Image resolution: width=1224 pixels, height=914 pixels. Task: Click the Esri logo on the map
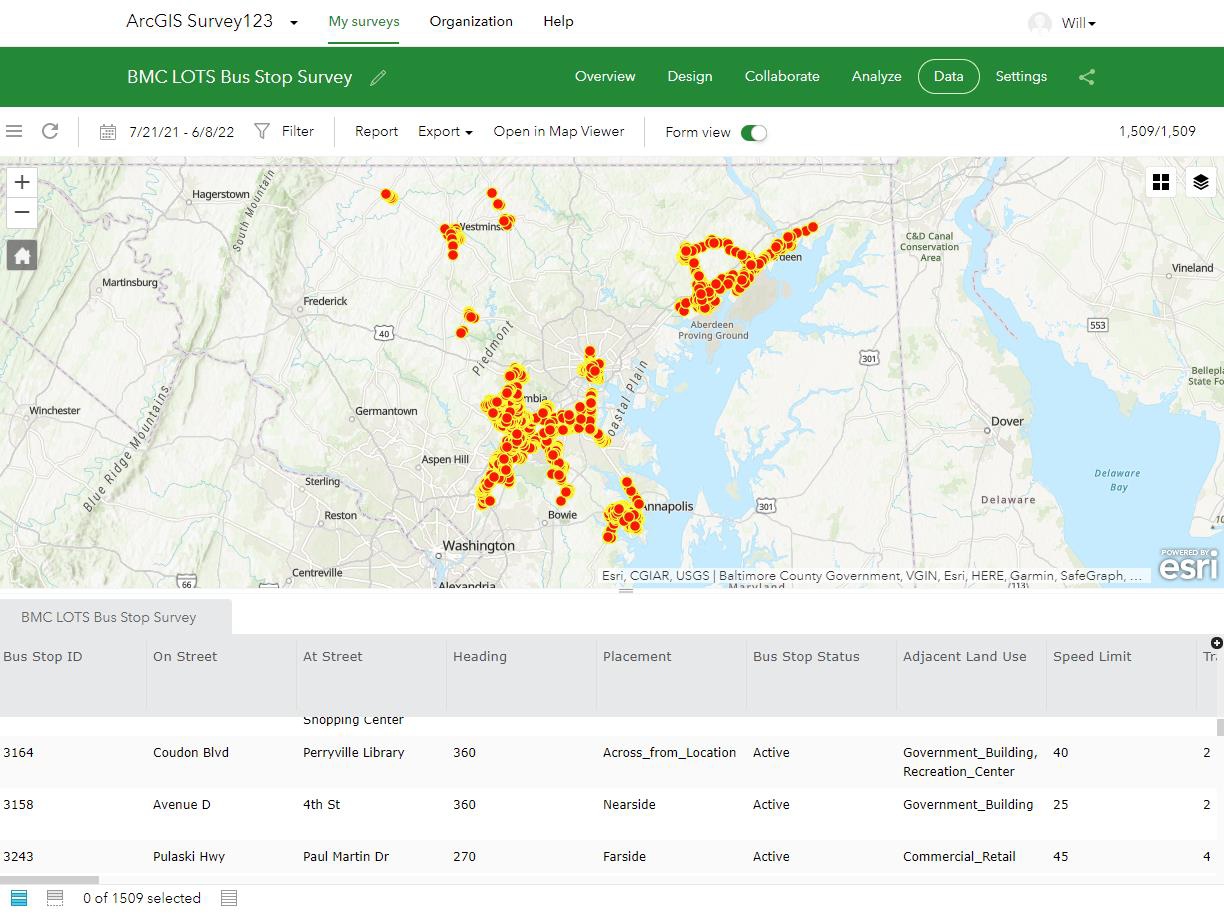coord(1189,564)
